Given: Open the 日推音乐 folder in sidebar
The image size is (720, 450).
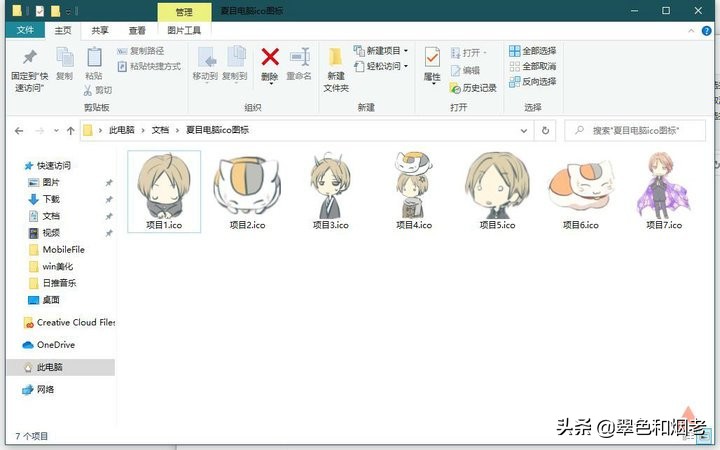Looking at the screenshot, I should coord(52,283).
